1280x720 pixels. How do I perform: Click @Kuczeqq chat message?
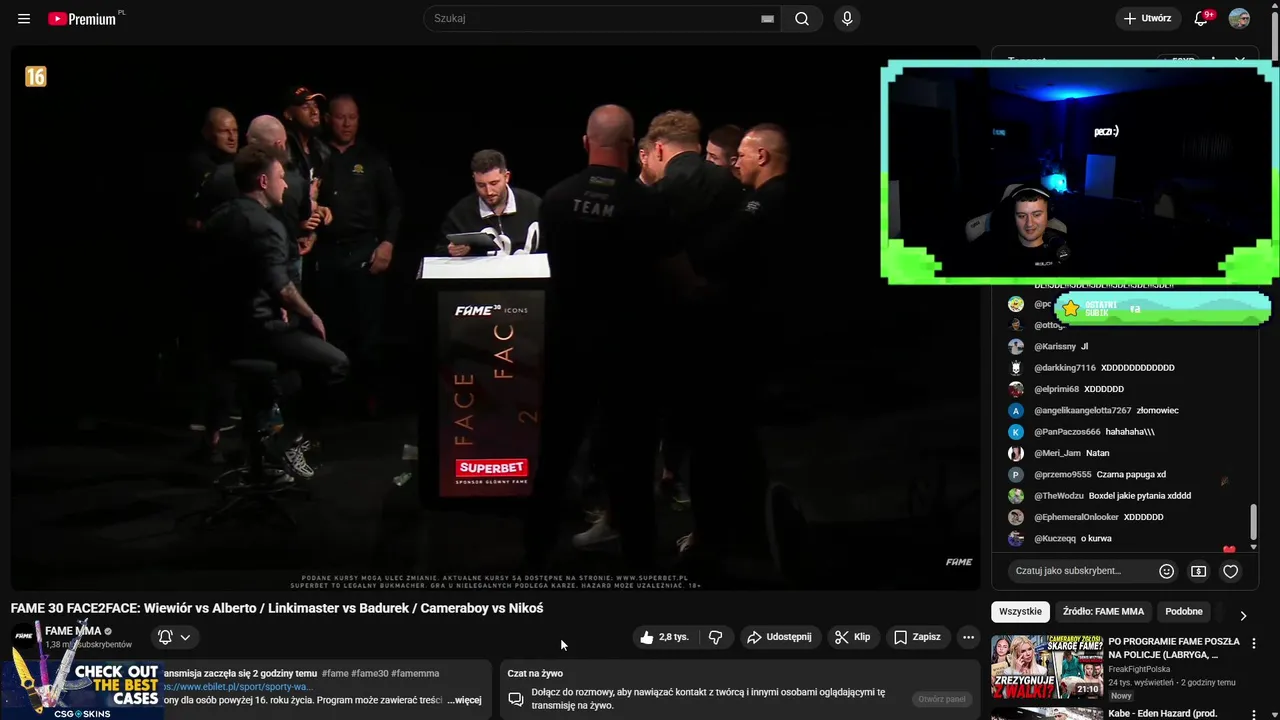1073,539
